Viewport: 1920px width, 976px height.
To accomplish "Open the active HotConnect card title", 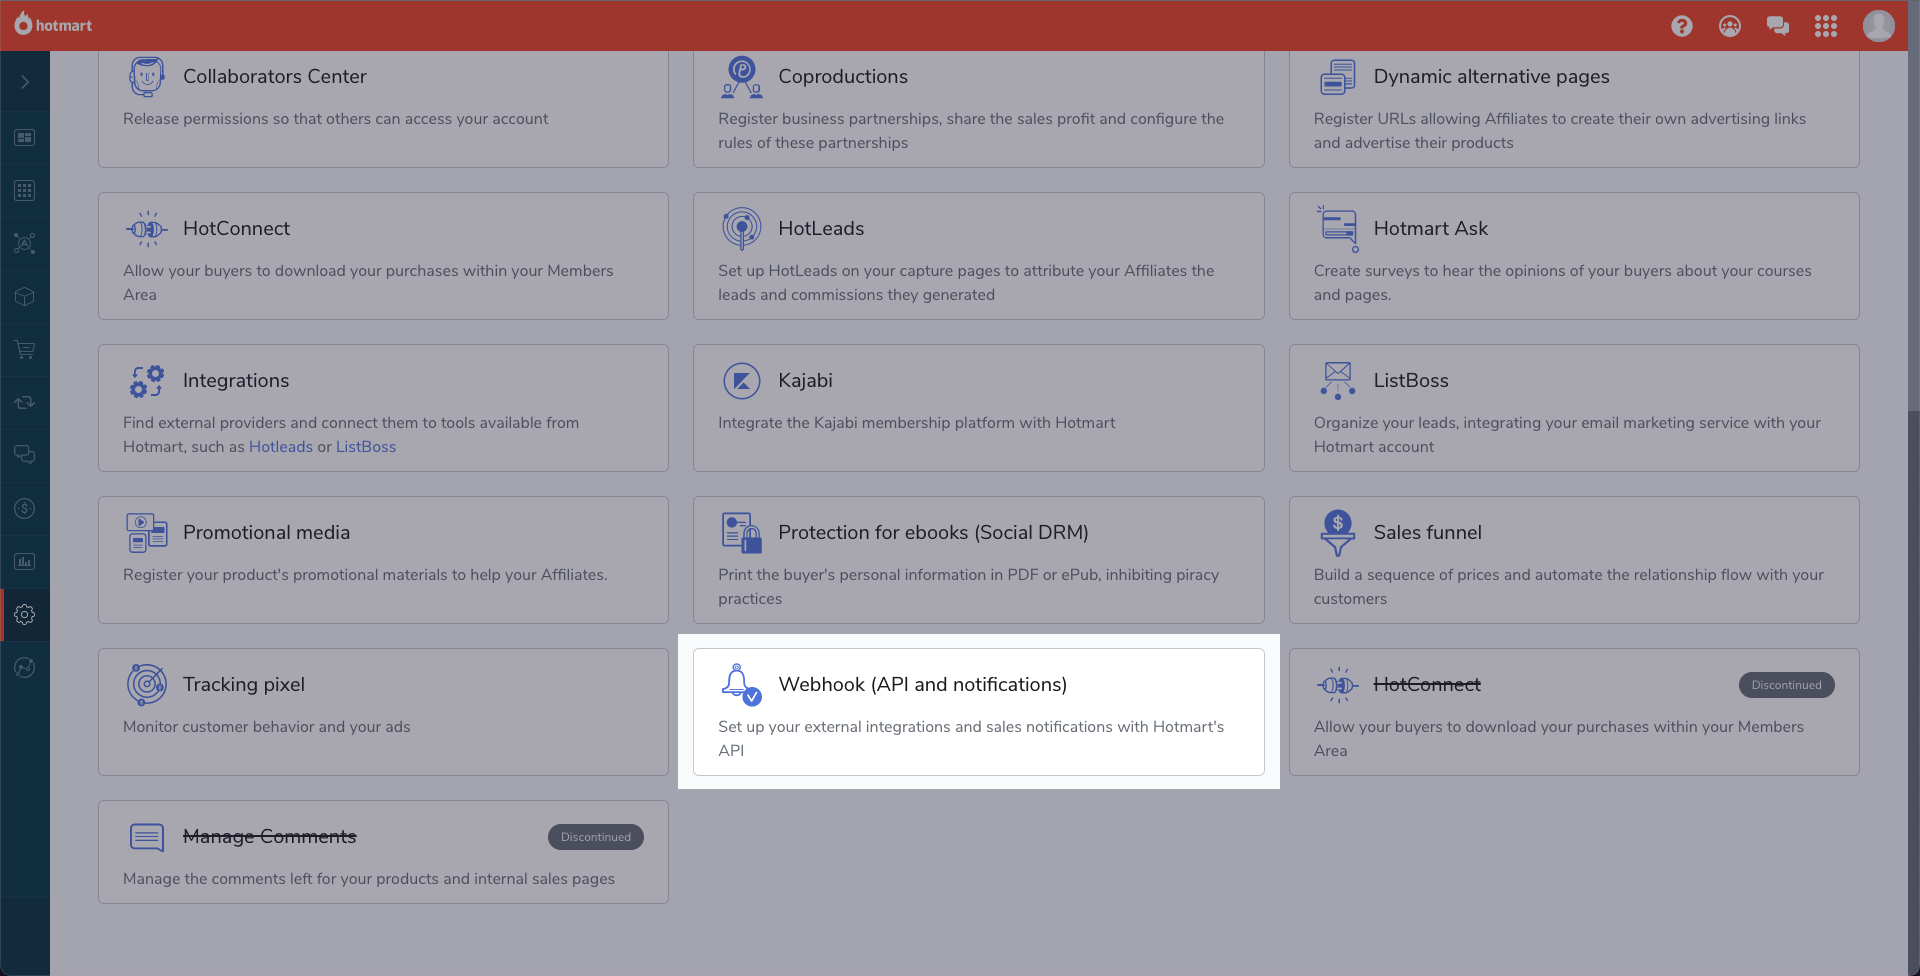I will 236,229.
